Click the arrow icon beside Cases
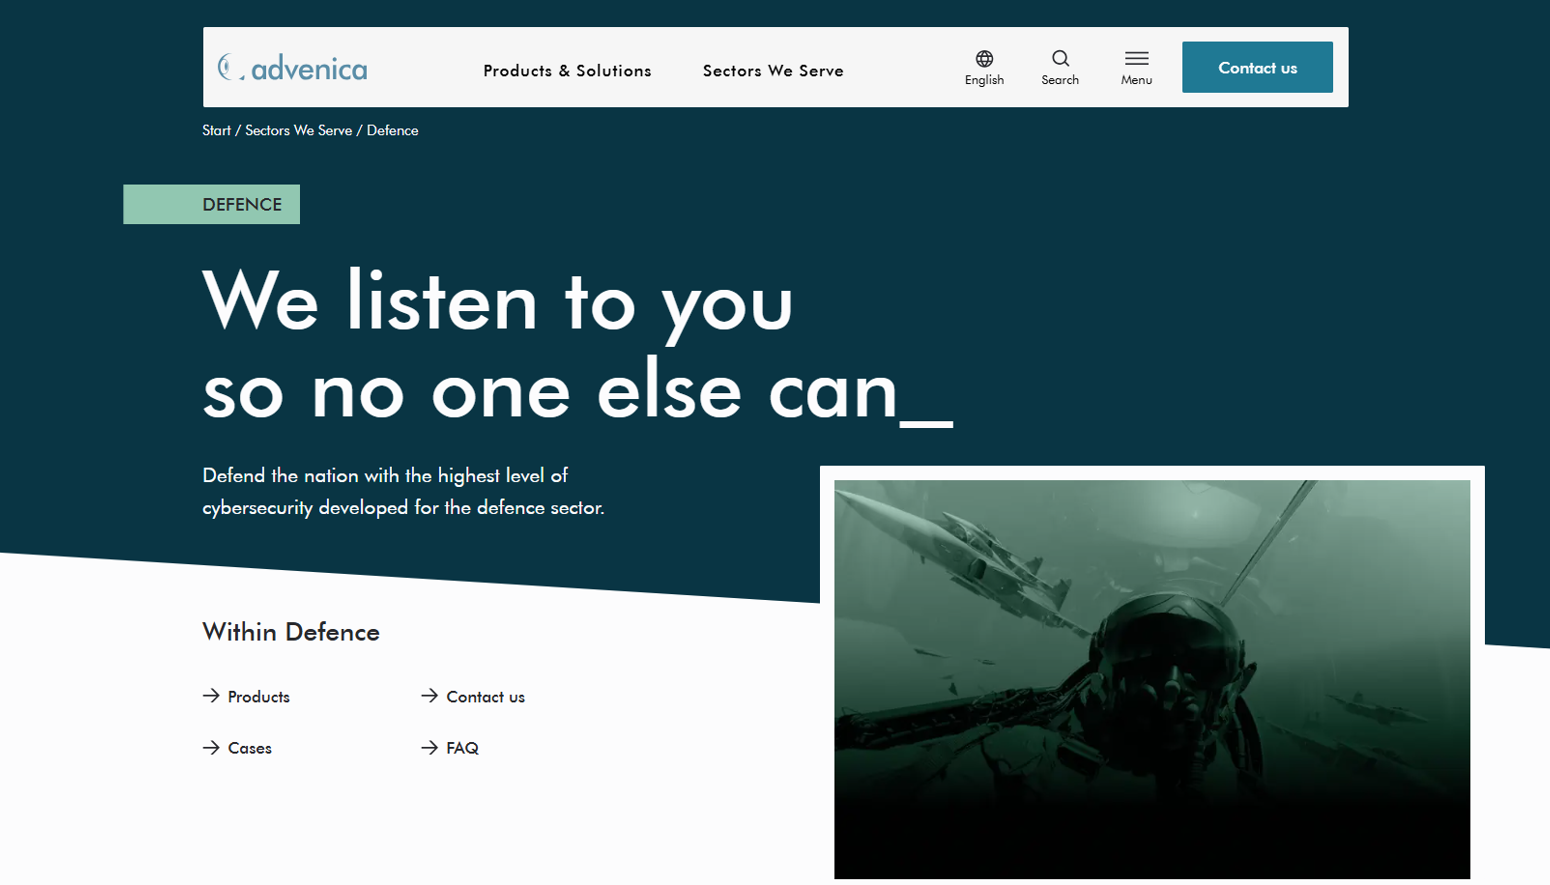Screen dimensions: 1550x885 click(x=211, y=747)
